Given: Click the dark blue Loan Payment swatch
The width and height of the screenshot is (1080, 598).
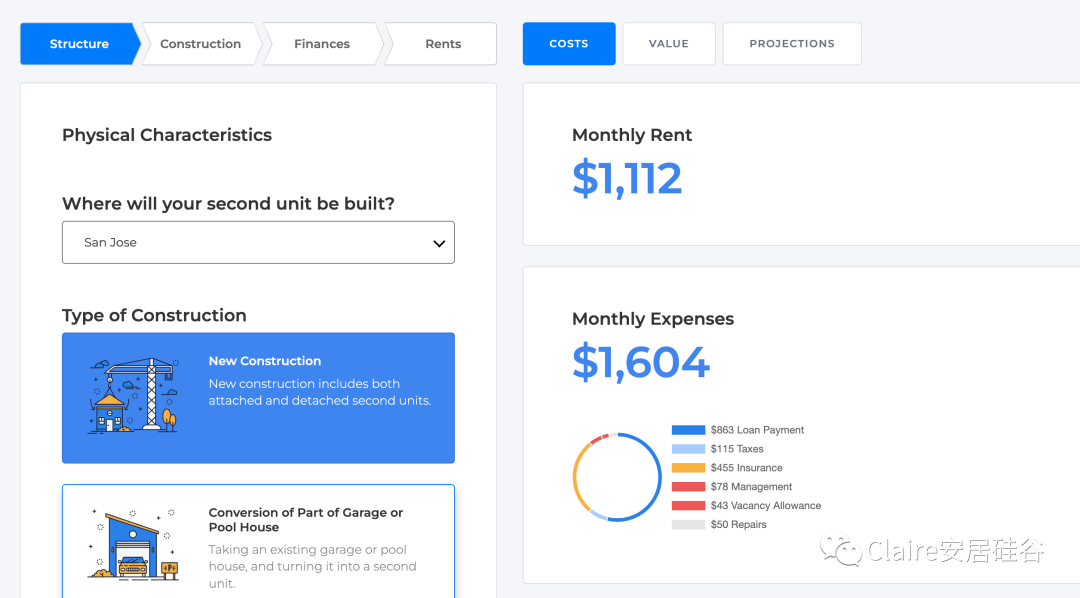Looking at the screenshot, I should point(688,430).
